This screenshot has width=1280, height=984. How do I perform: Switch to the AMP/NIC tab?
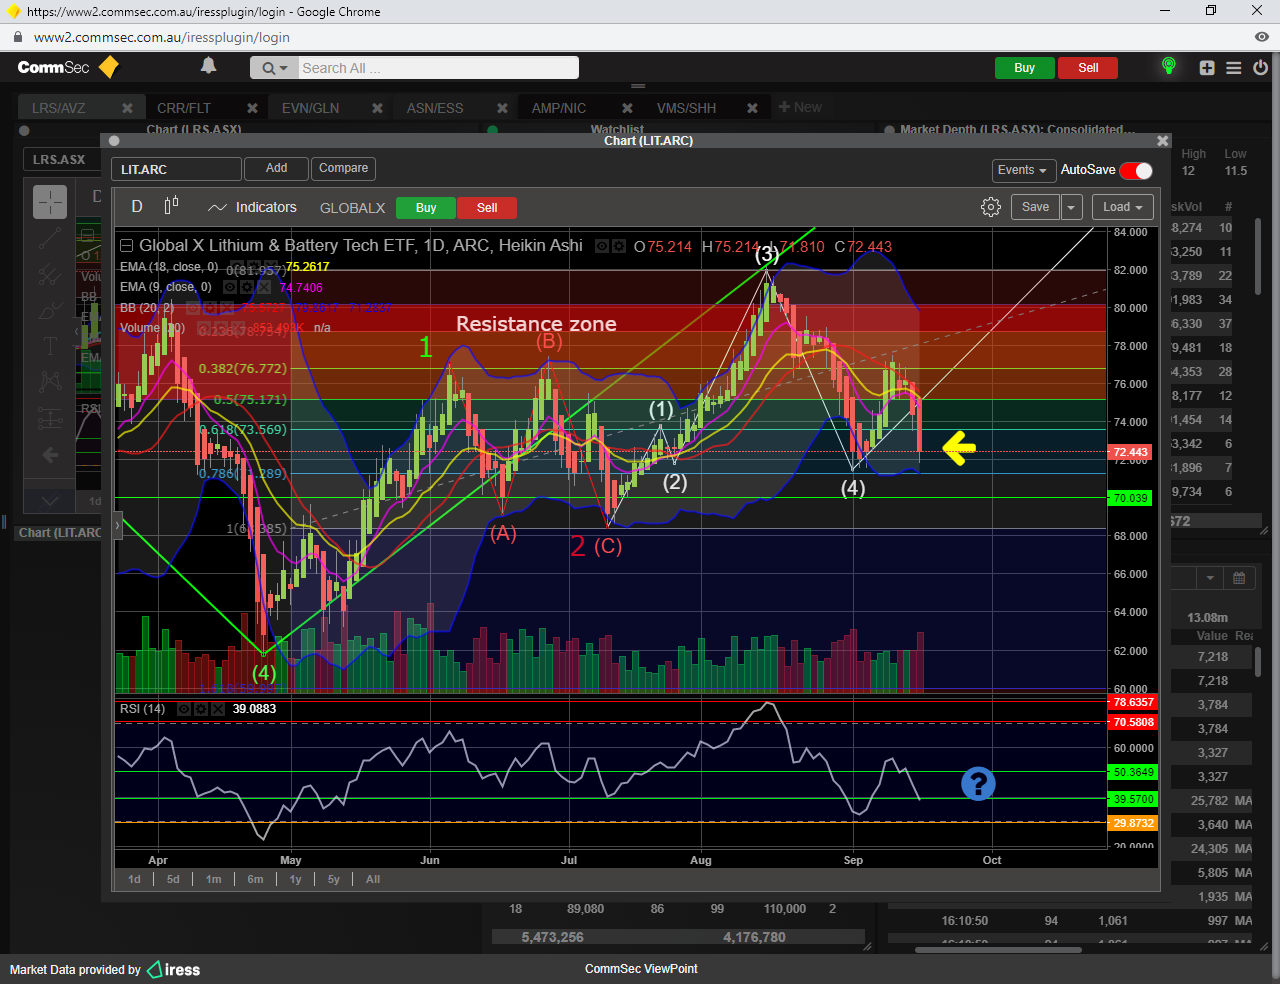point(558,108)
